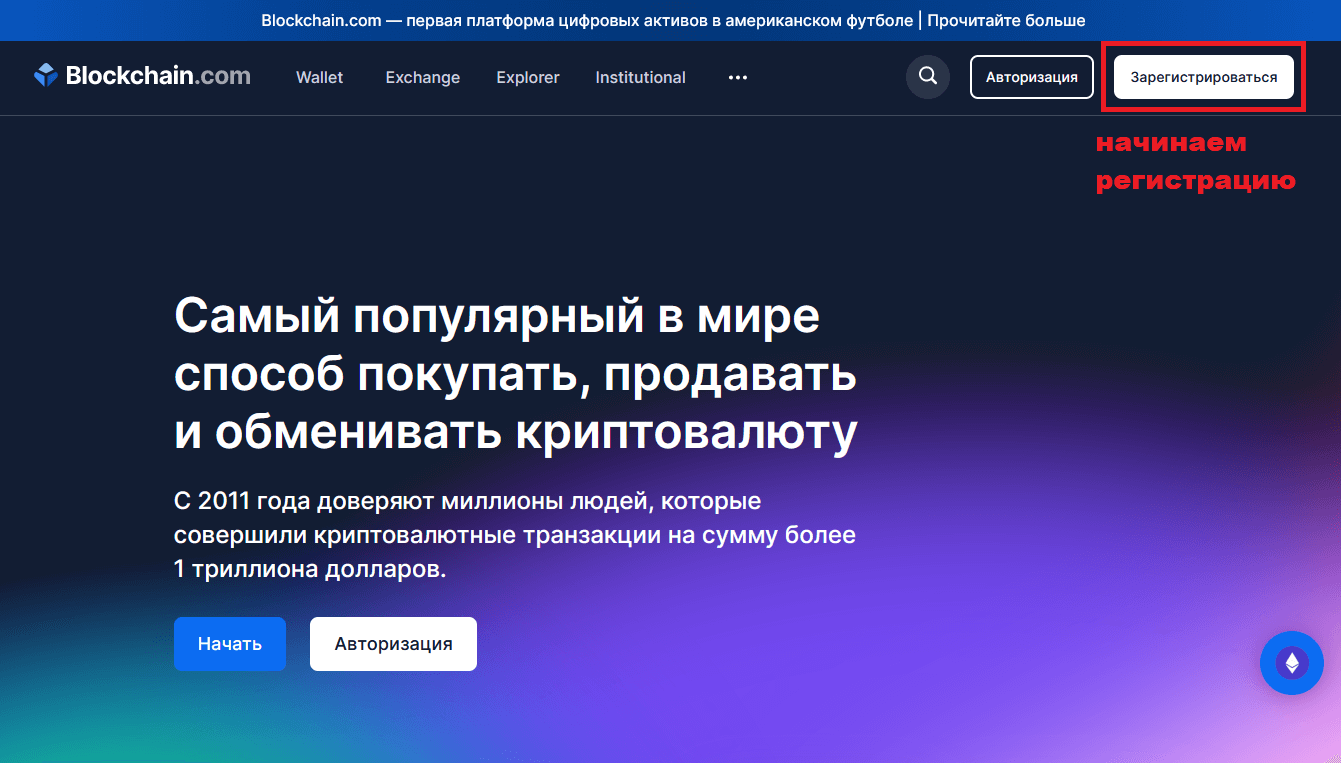
Task: Click the header Авторизация outlined button
Action: (1031, 77)
